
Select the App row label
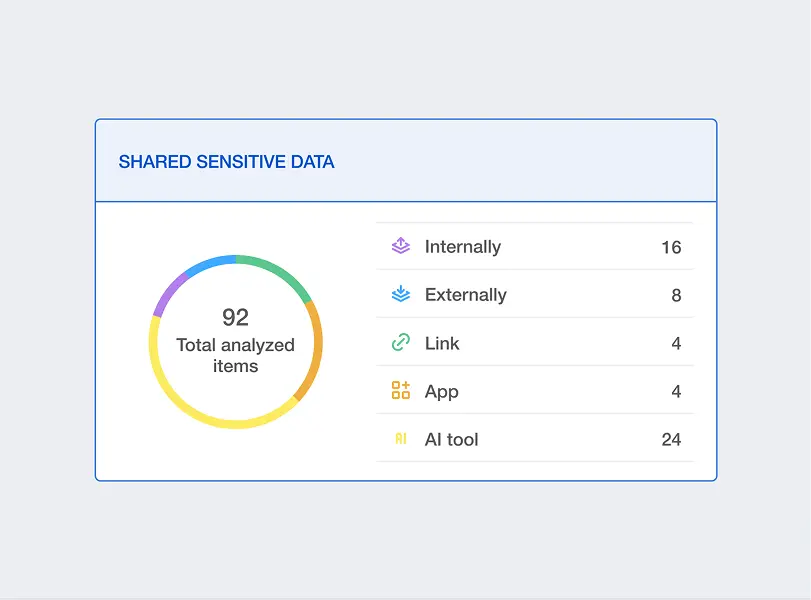pyautogui.click(x=442, y=392)
